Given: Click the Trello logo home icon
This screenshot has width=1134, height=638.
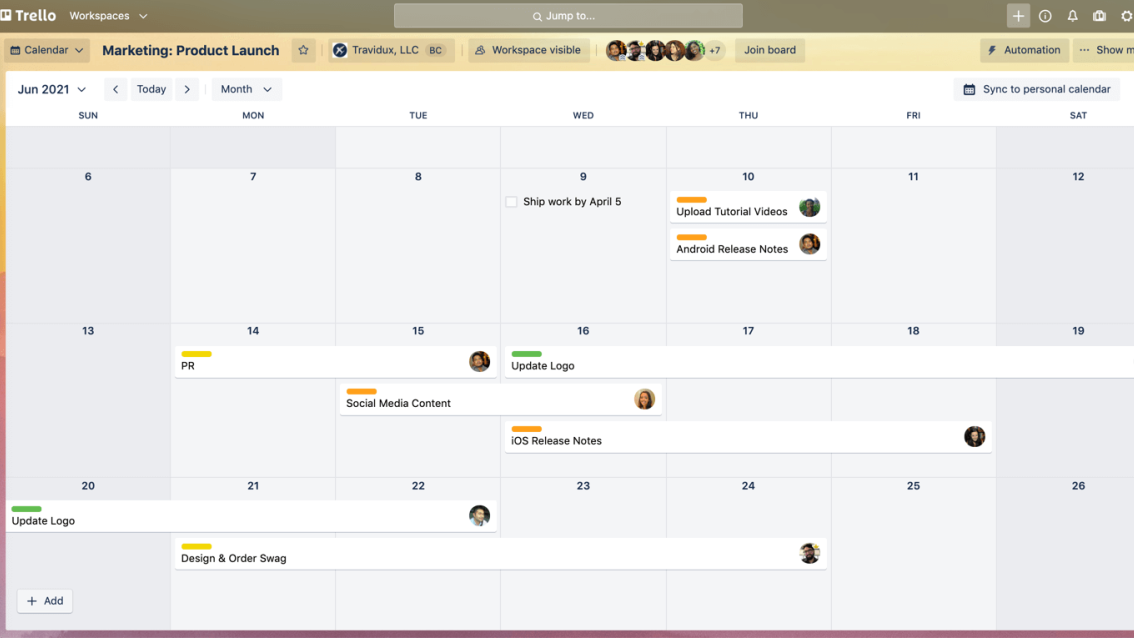Looking at the screenshot, I should click(28, 15).
